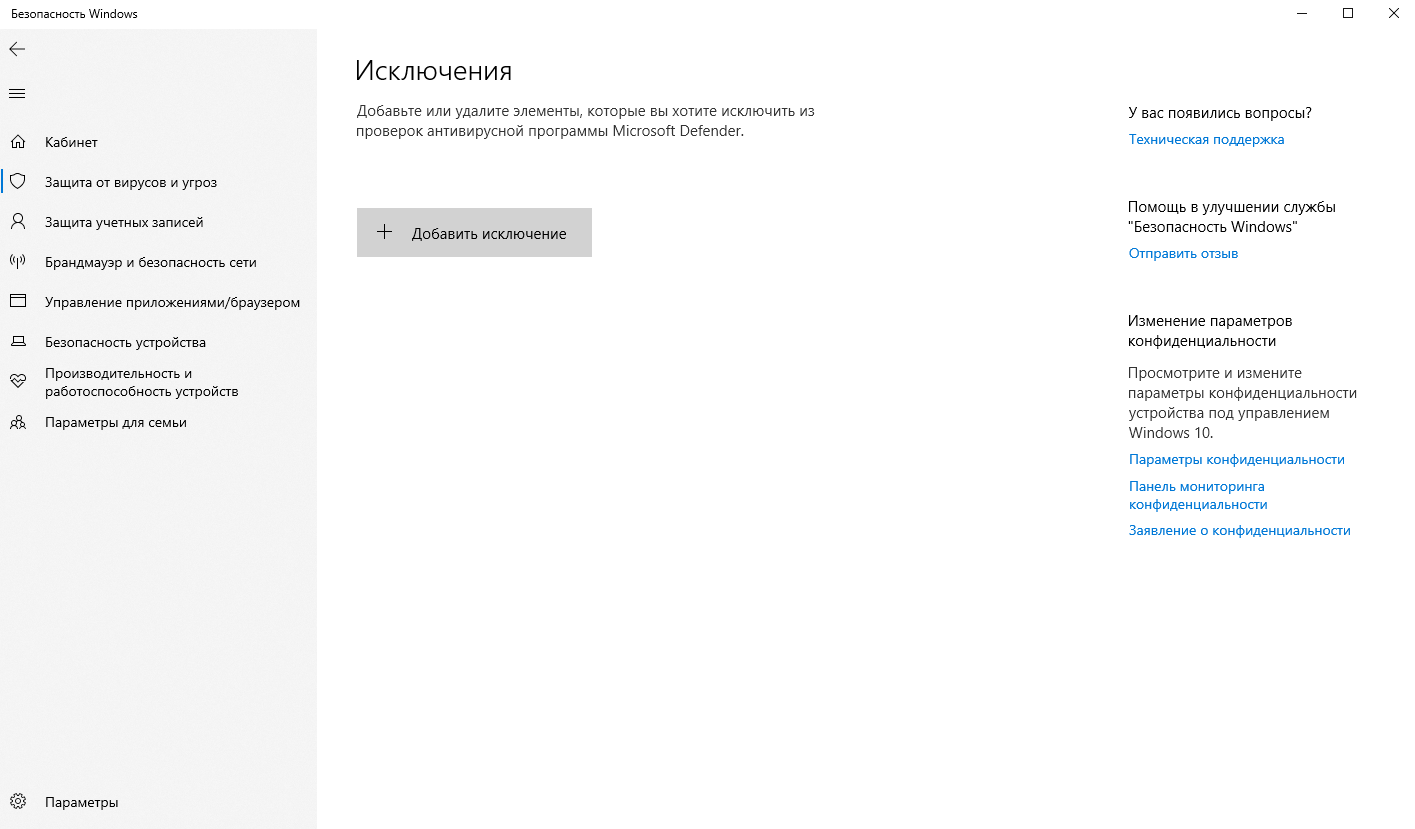Screen dimensions: 1415x829
Task: Click the Отправить отзыв link
Action: click(x=1183, y=254)
